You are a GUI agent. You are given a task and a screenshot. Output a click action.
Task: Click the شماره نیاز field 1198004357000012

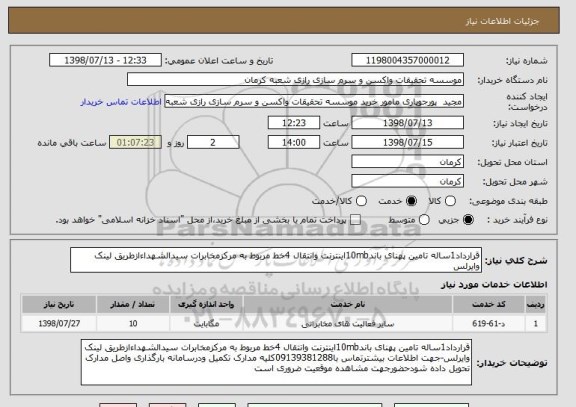click(407, 60)
